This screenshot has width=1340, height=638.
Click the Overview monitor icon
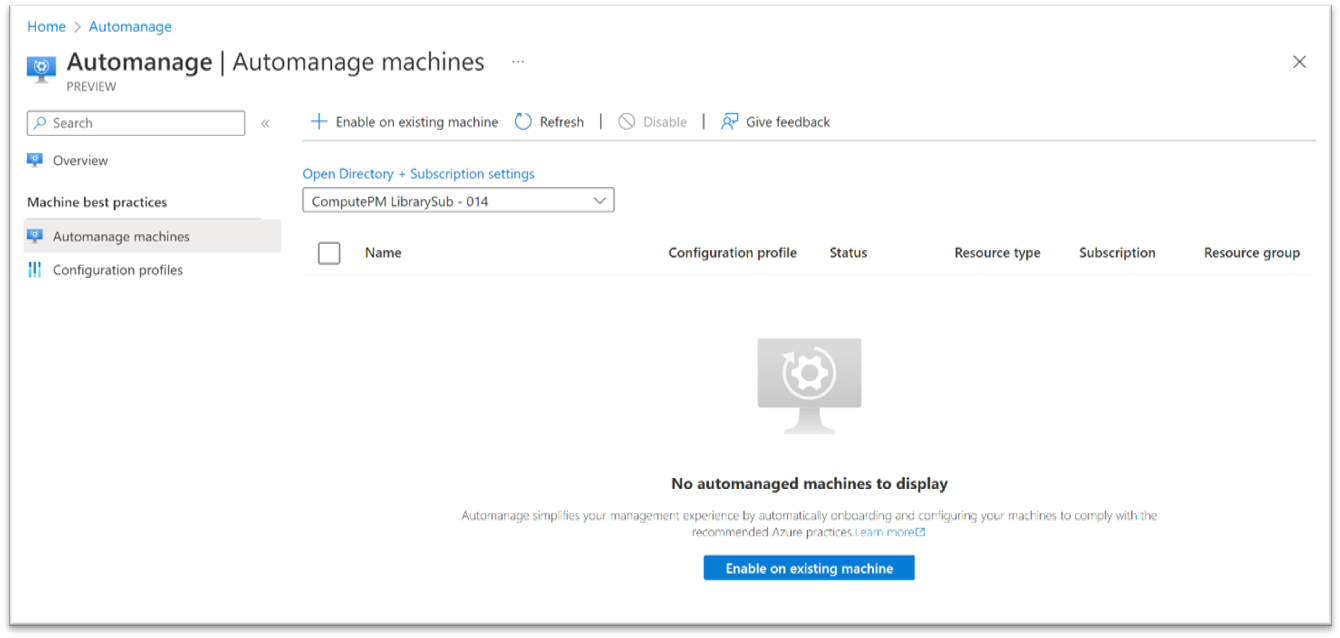[x=35, y=160]
